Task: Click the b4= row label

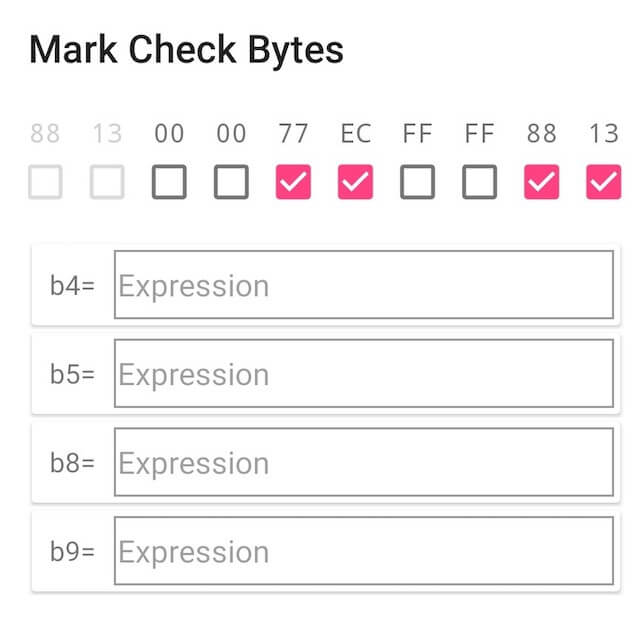Action: click(72, 285)
